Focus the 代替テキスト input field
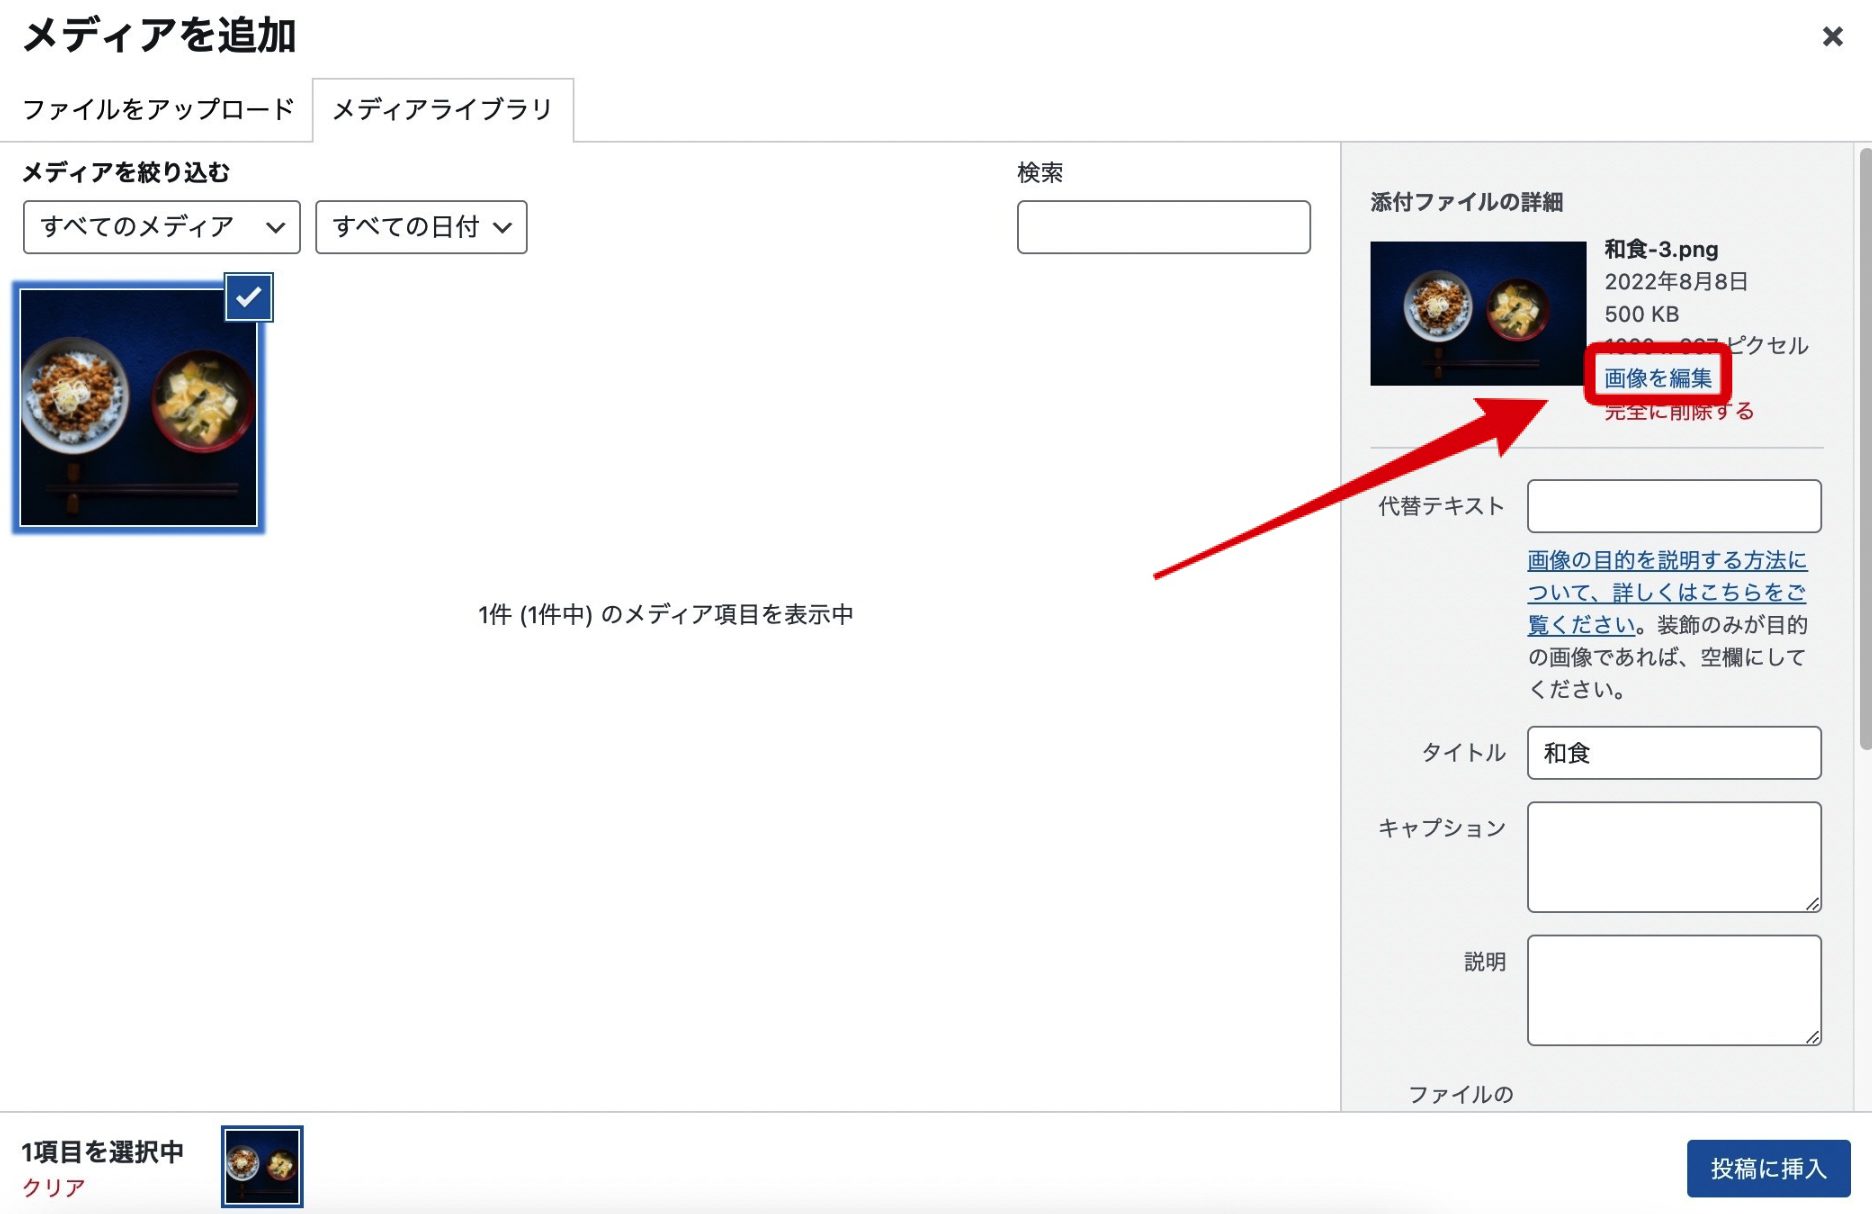The image size is (1872, 1214). [1673, 506]
